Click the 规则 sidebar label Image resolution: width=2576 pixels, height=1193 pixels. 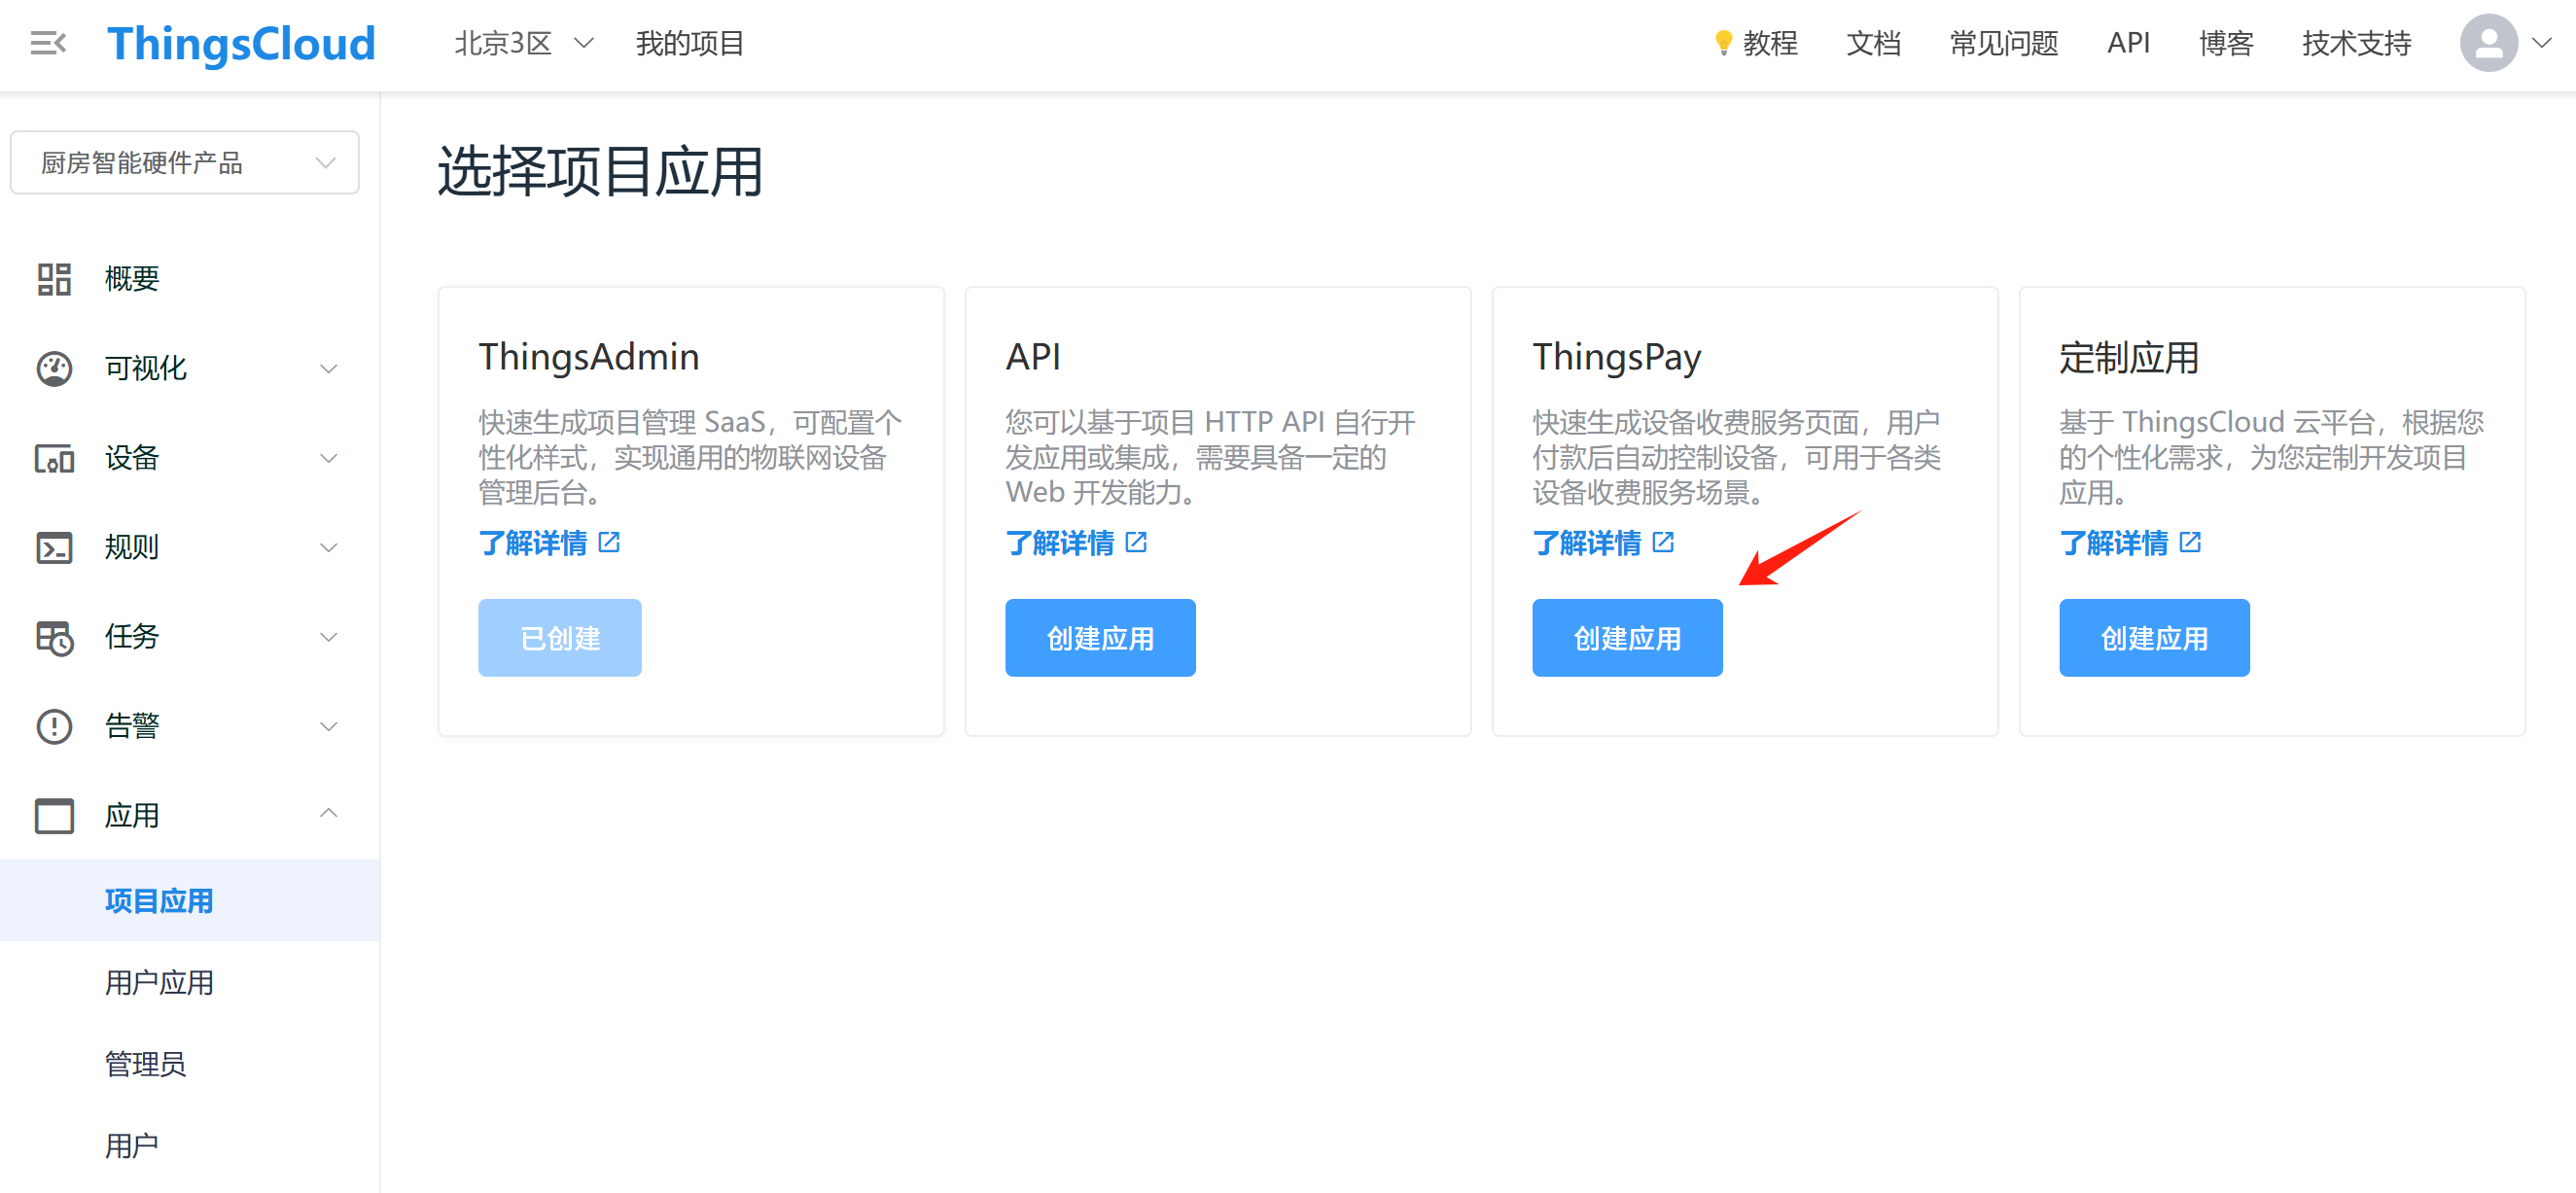pyautogui.click(x=132, y=547)
